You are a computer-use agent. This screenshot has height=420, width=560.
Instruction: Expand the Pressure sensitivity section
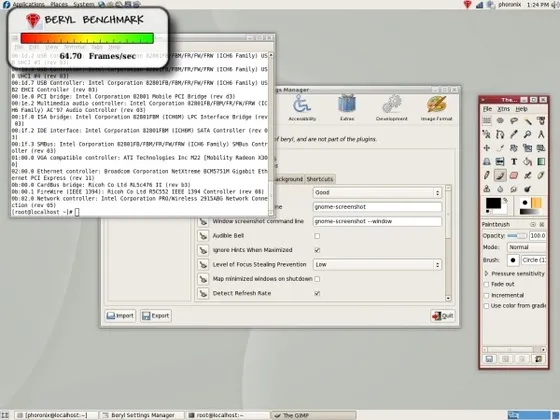pyautogui.click(x=486, y=274)
